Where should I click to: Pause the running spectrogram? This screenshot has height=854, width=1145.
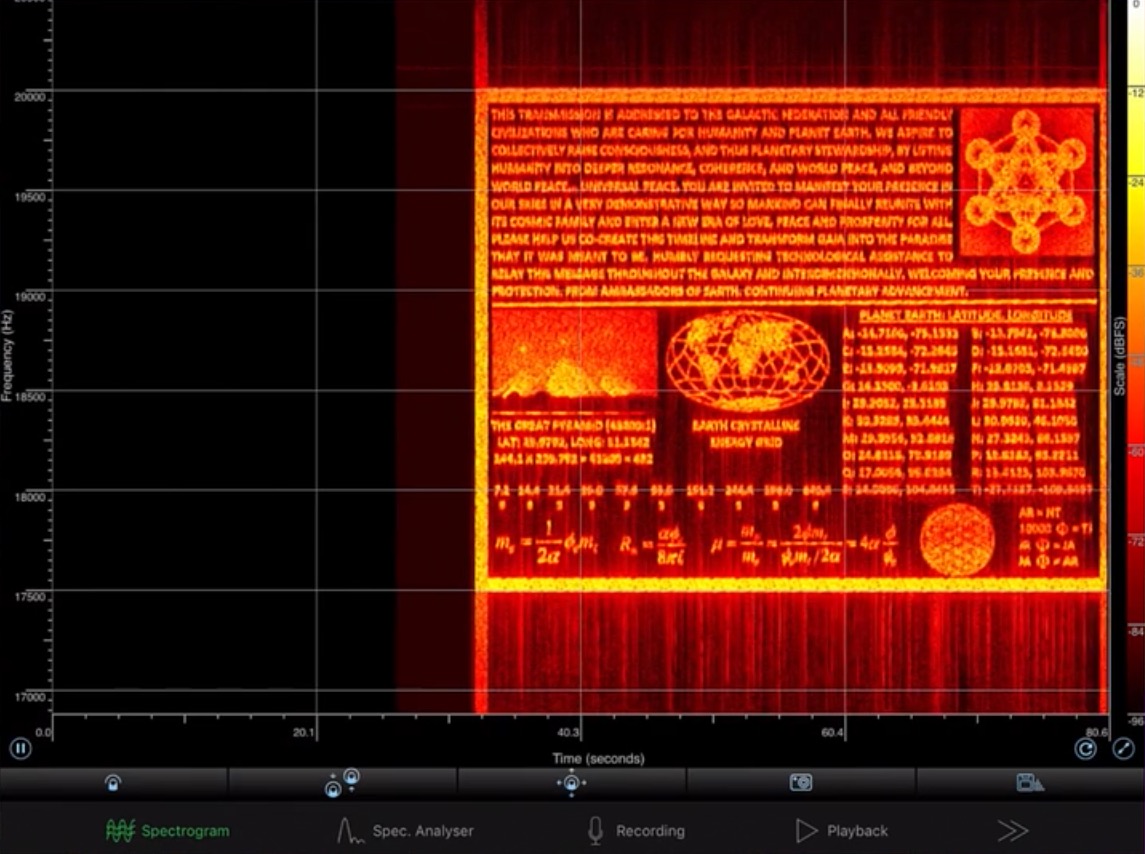point(20,747)
